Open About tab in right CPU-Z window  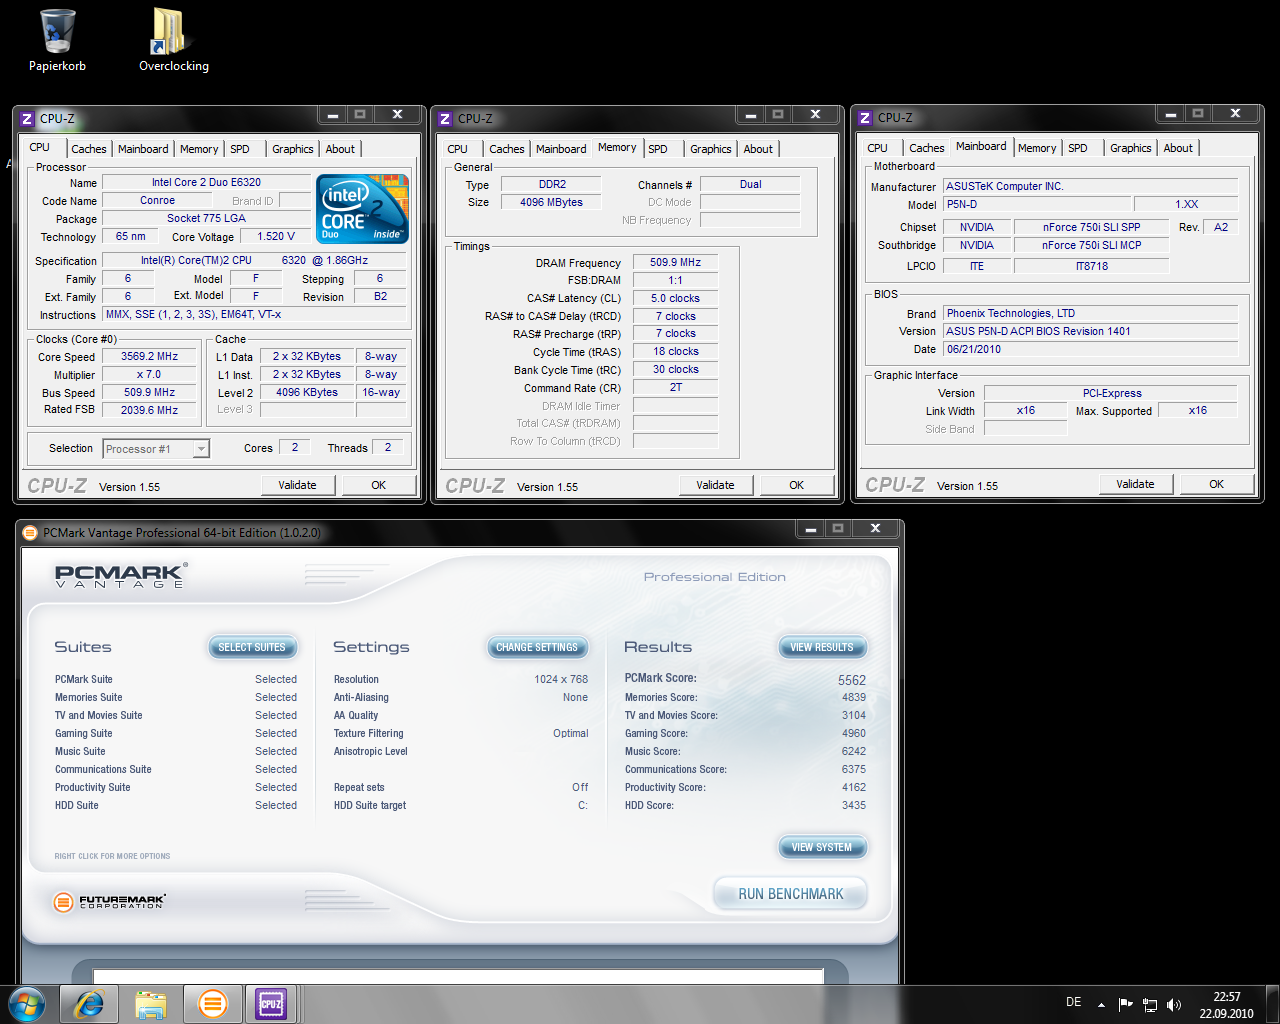1178,148
